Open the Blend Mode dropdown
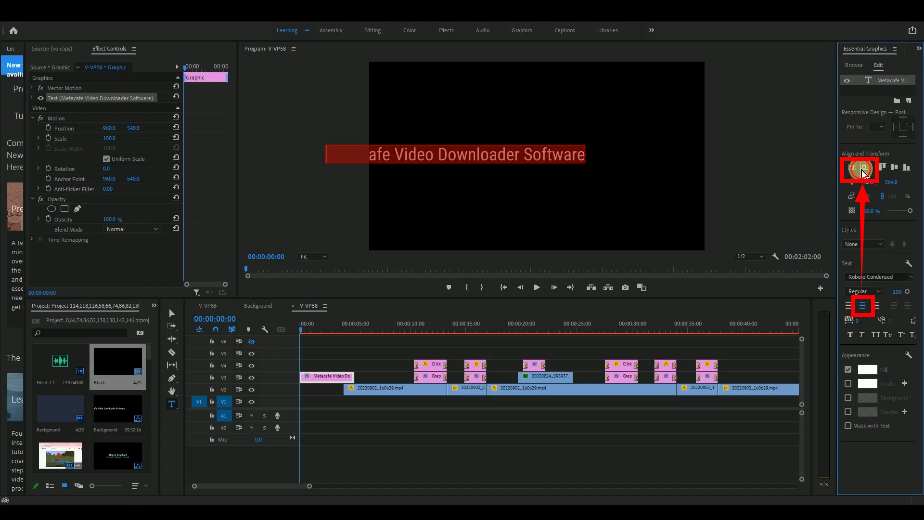 (132, 229)
